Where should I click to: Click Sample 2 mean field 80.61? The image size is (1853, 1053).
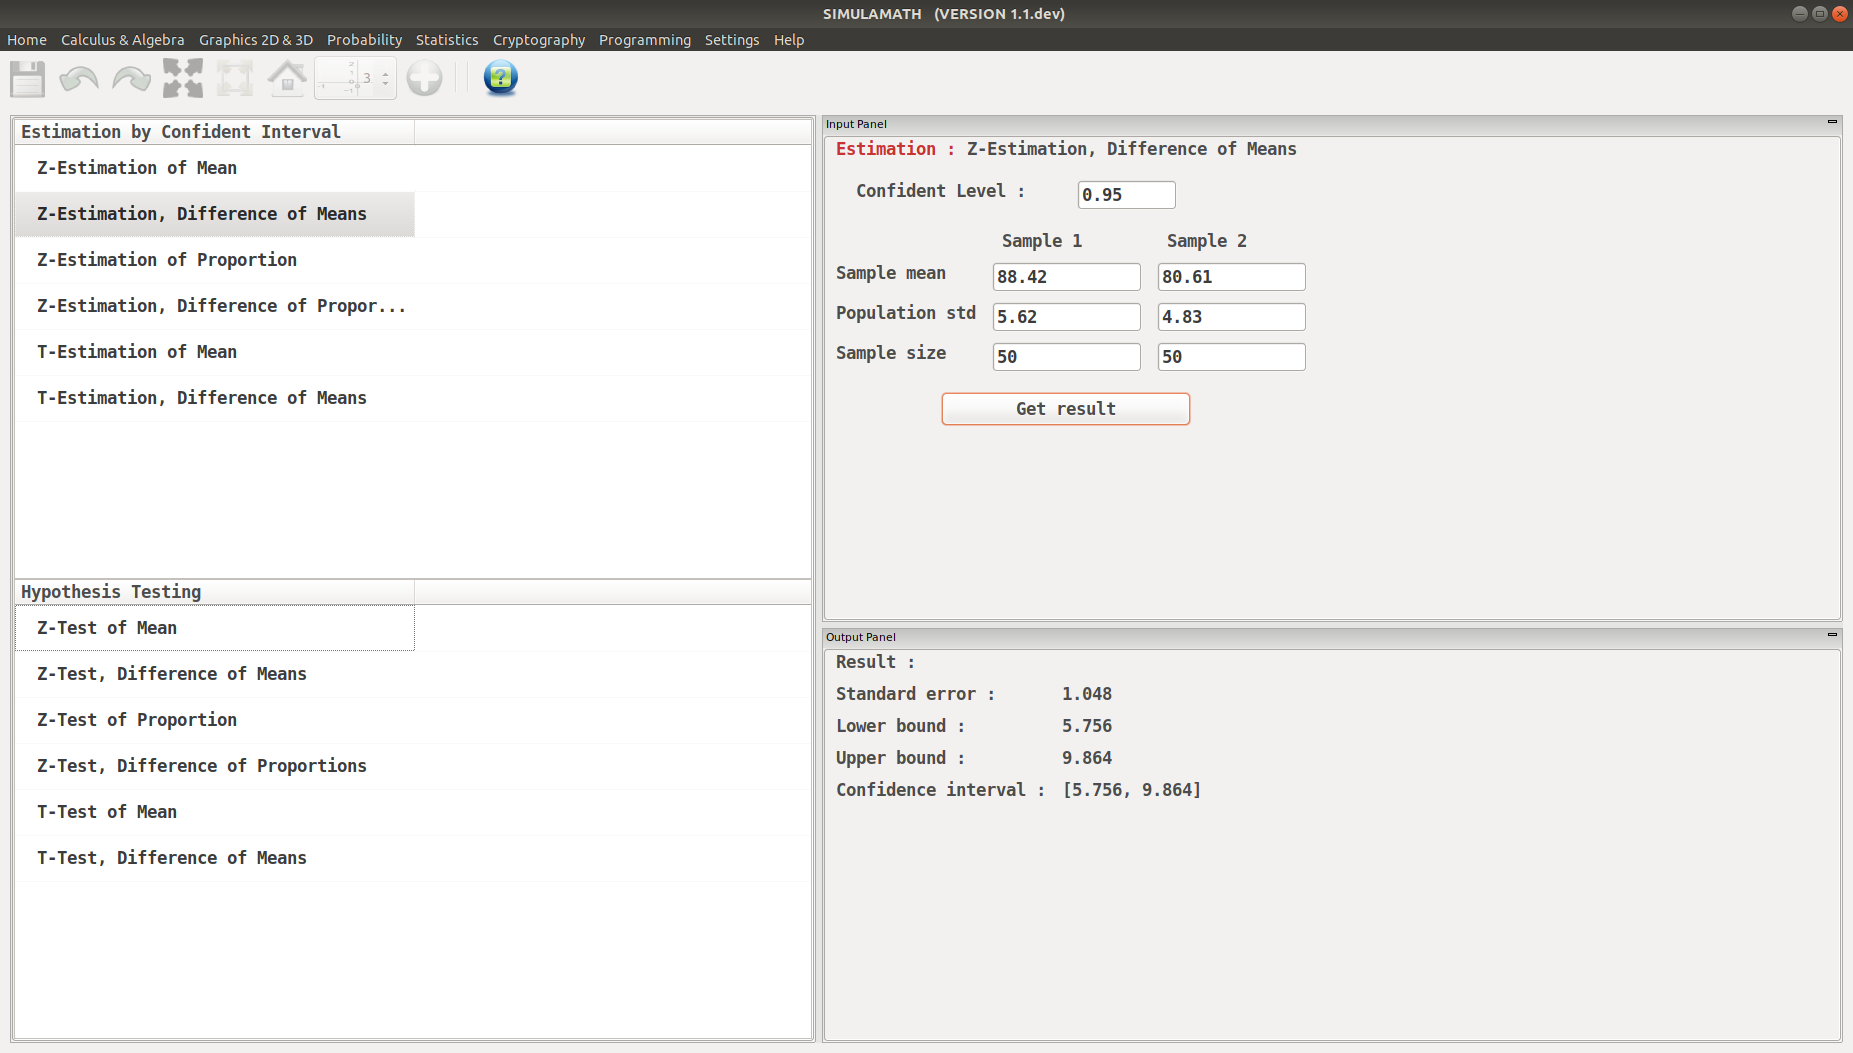[1231, 277]
